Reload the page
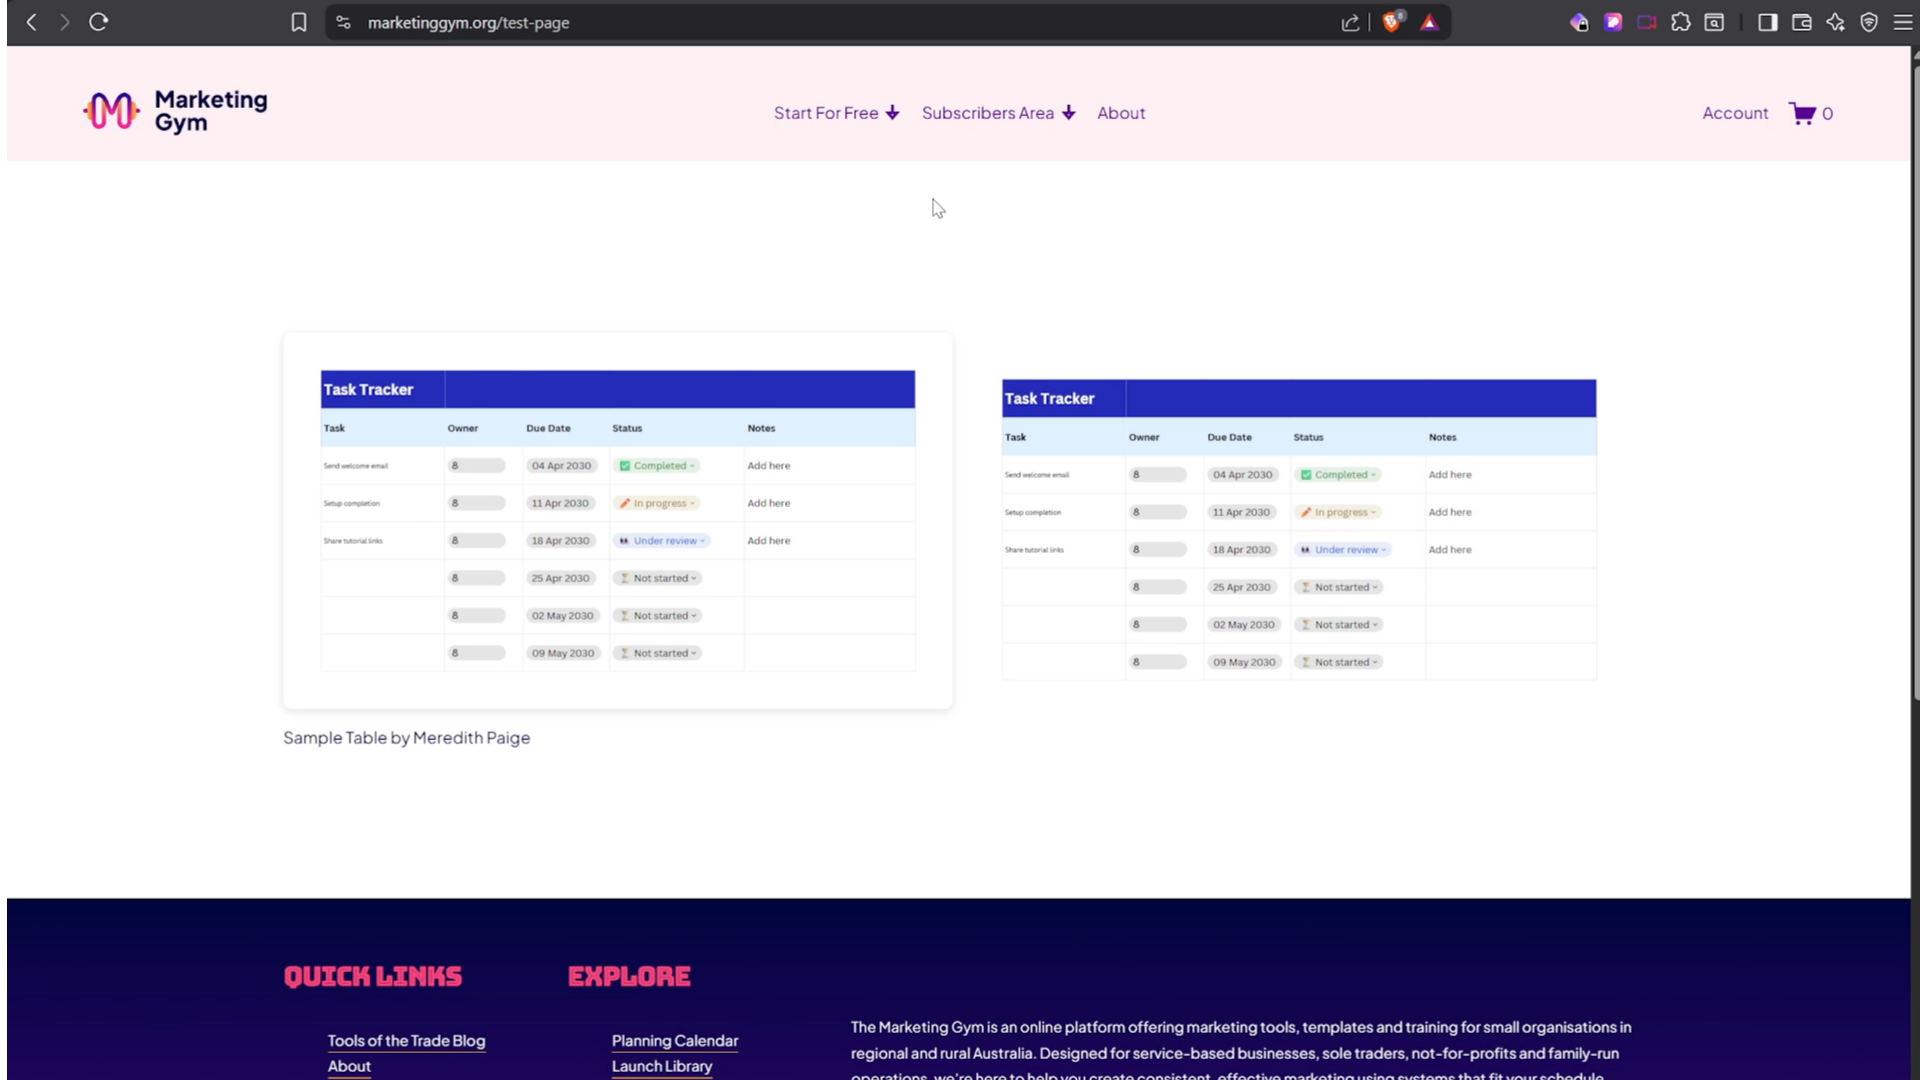Viewport: 1920px width, 1080px height. [x=98, y=22]
